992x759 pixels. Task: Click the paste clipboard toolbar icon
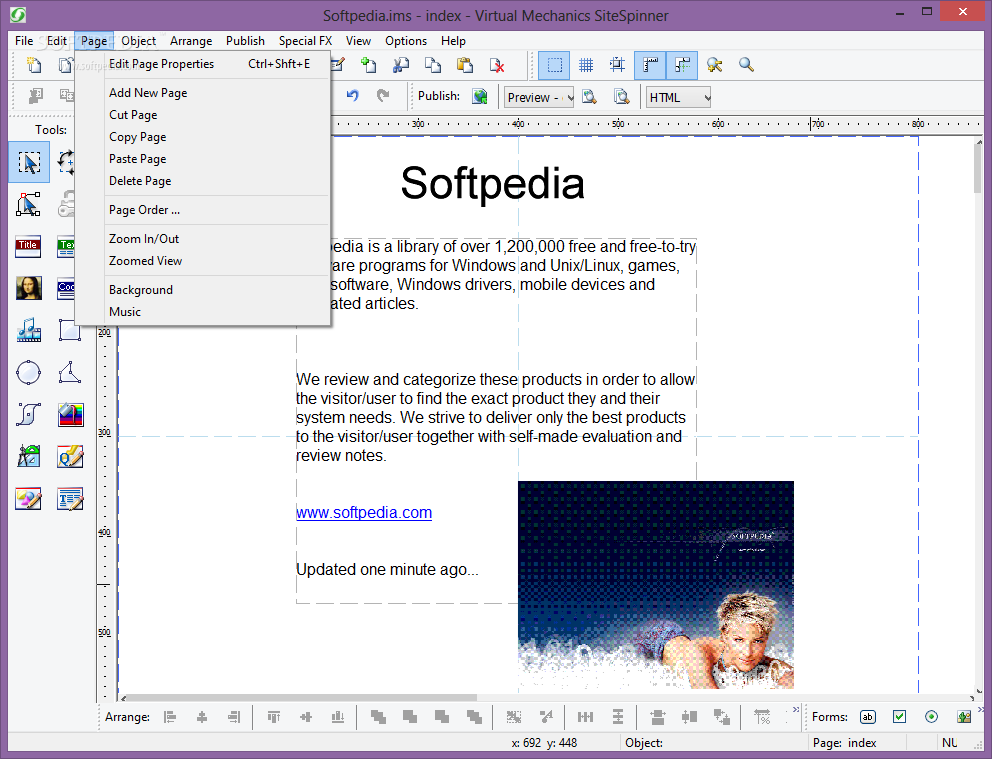[466, 65]
